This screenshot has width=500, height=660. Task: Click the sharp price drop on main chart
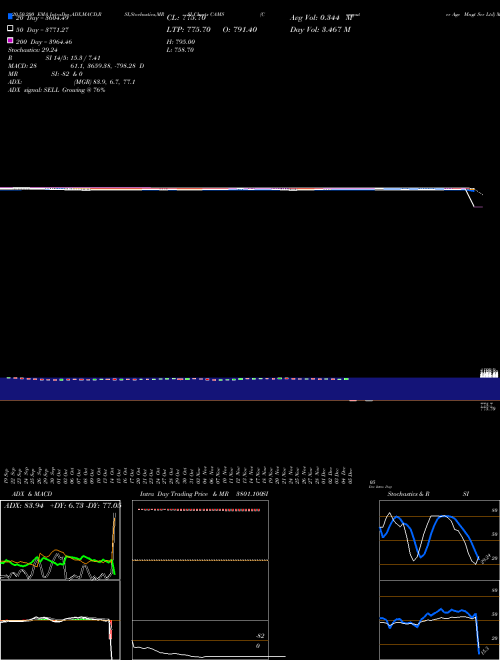471,198
